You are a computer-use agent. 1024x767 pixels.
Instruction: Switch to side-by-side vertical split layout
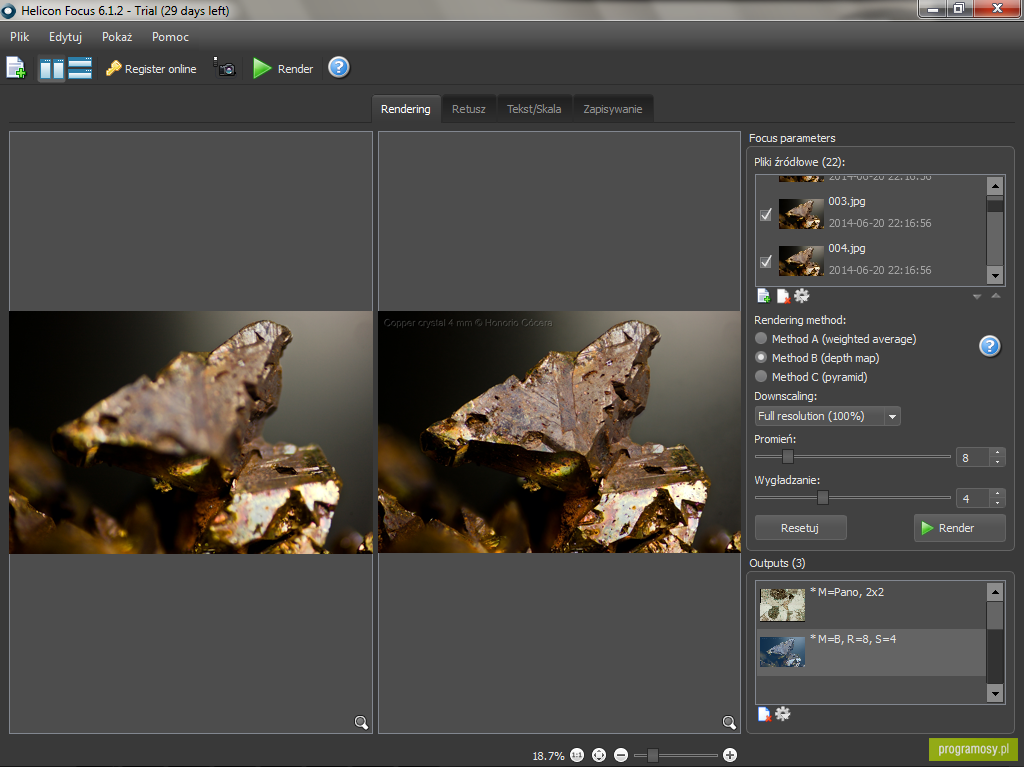[52, 68]
